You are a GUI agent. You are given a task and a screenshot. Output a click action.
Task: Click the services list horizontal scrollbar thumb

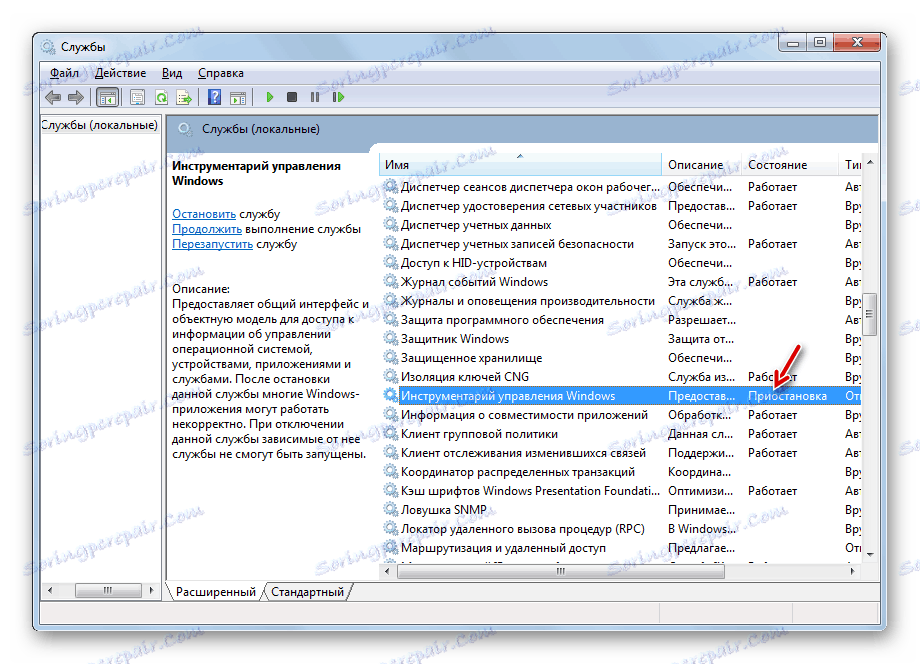point(560,571)
